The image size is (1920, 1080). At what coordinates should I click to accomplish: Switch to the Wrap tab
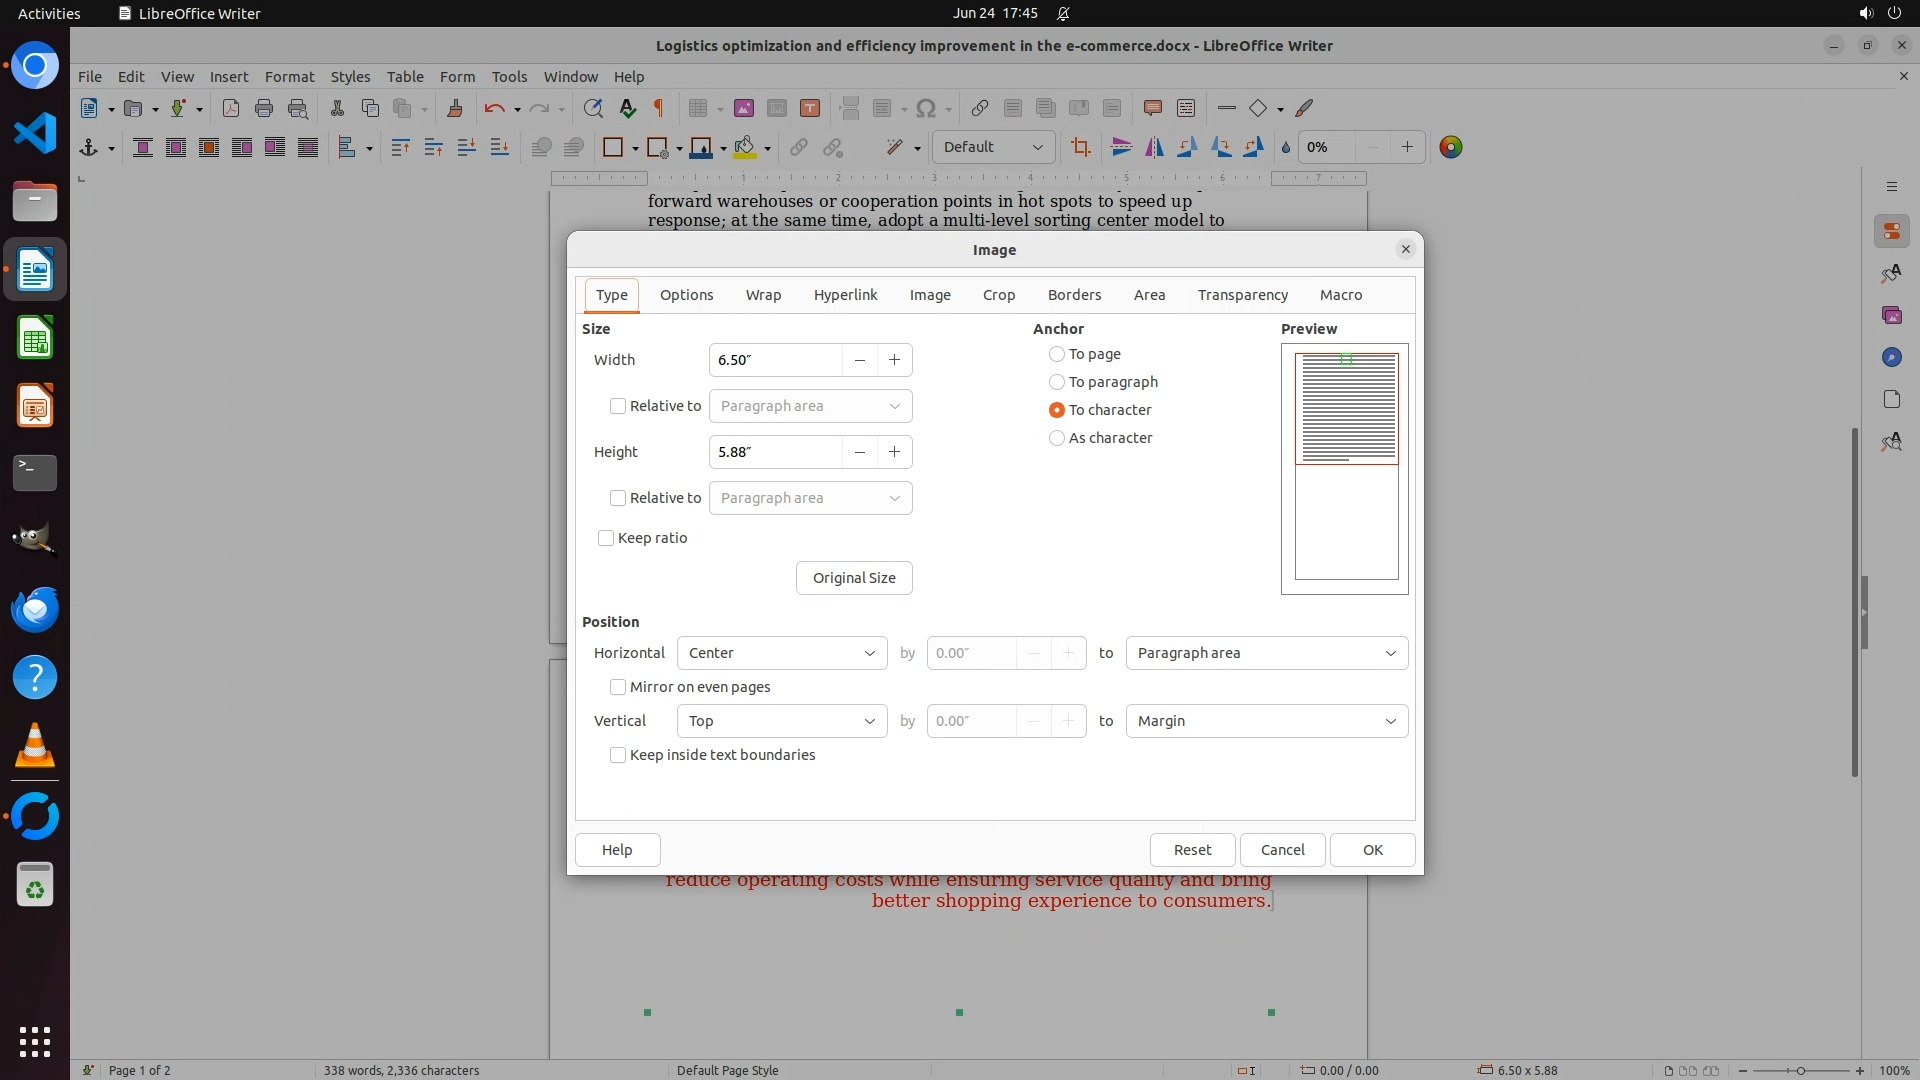pyautogui.click(x=763, y=295)
